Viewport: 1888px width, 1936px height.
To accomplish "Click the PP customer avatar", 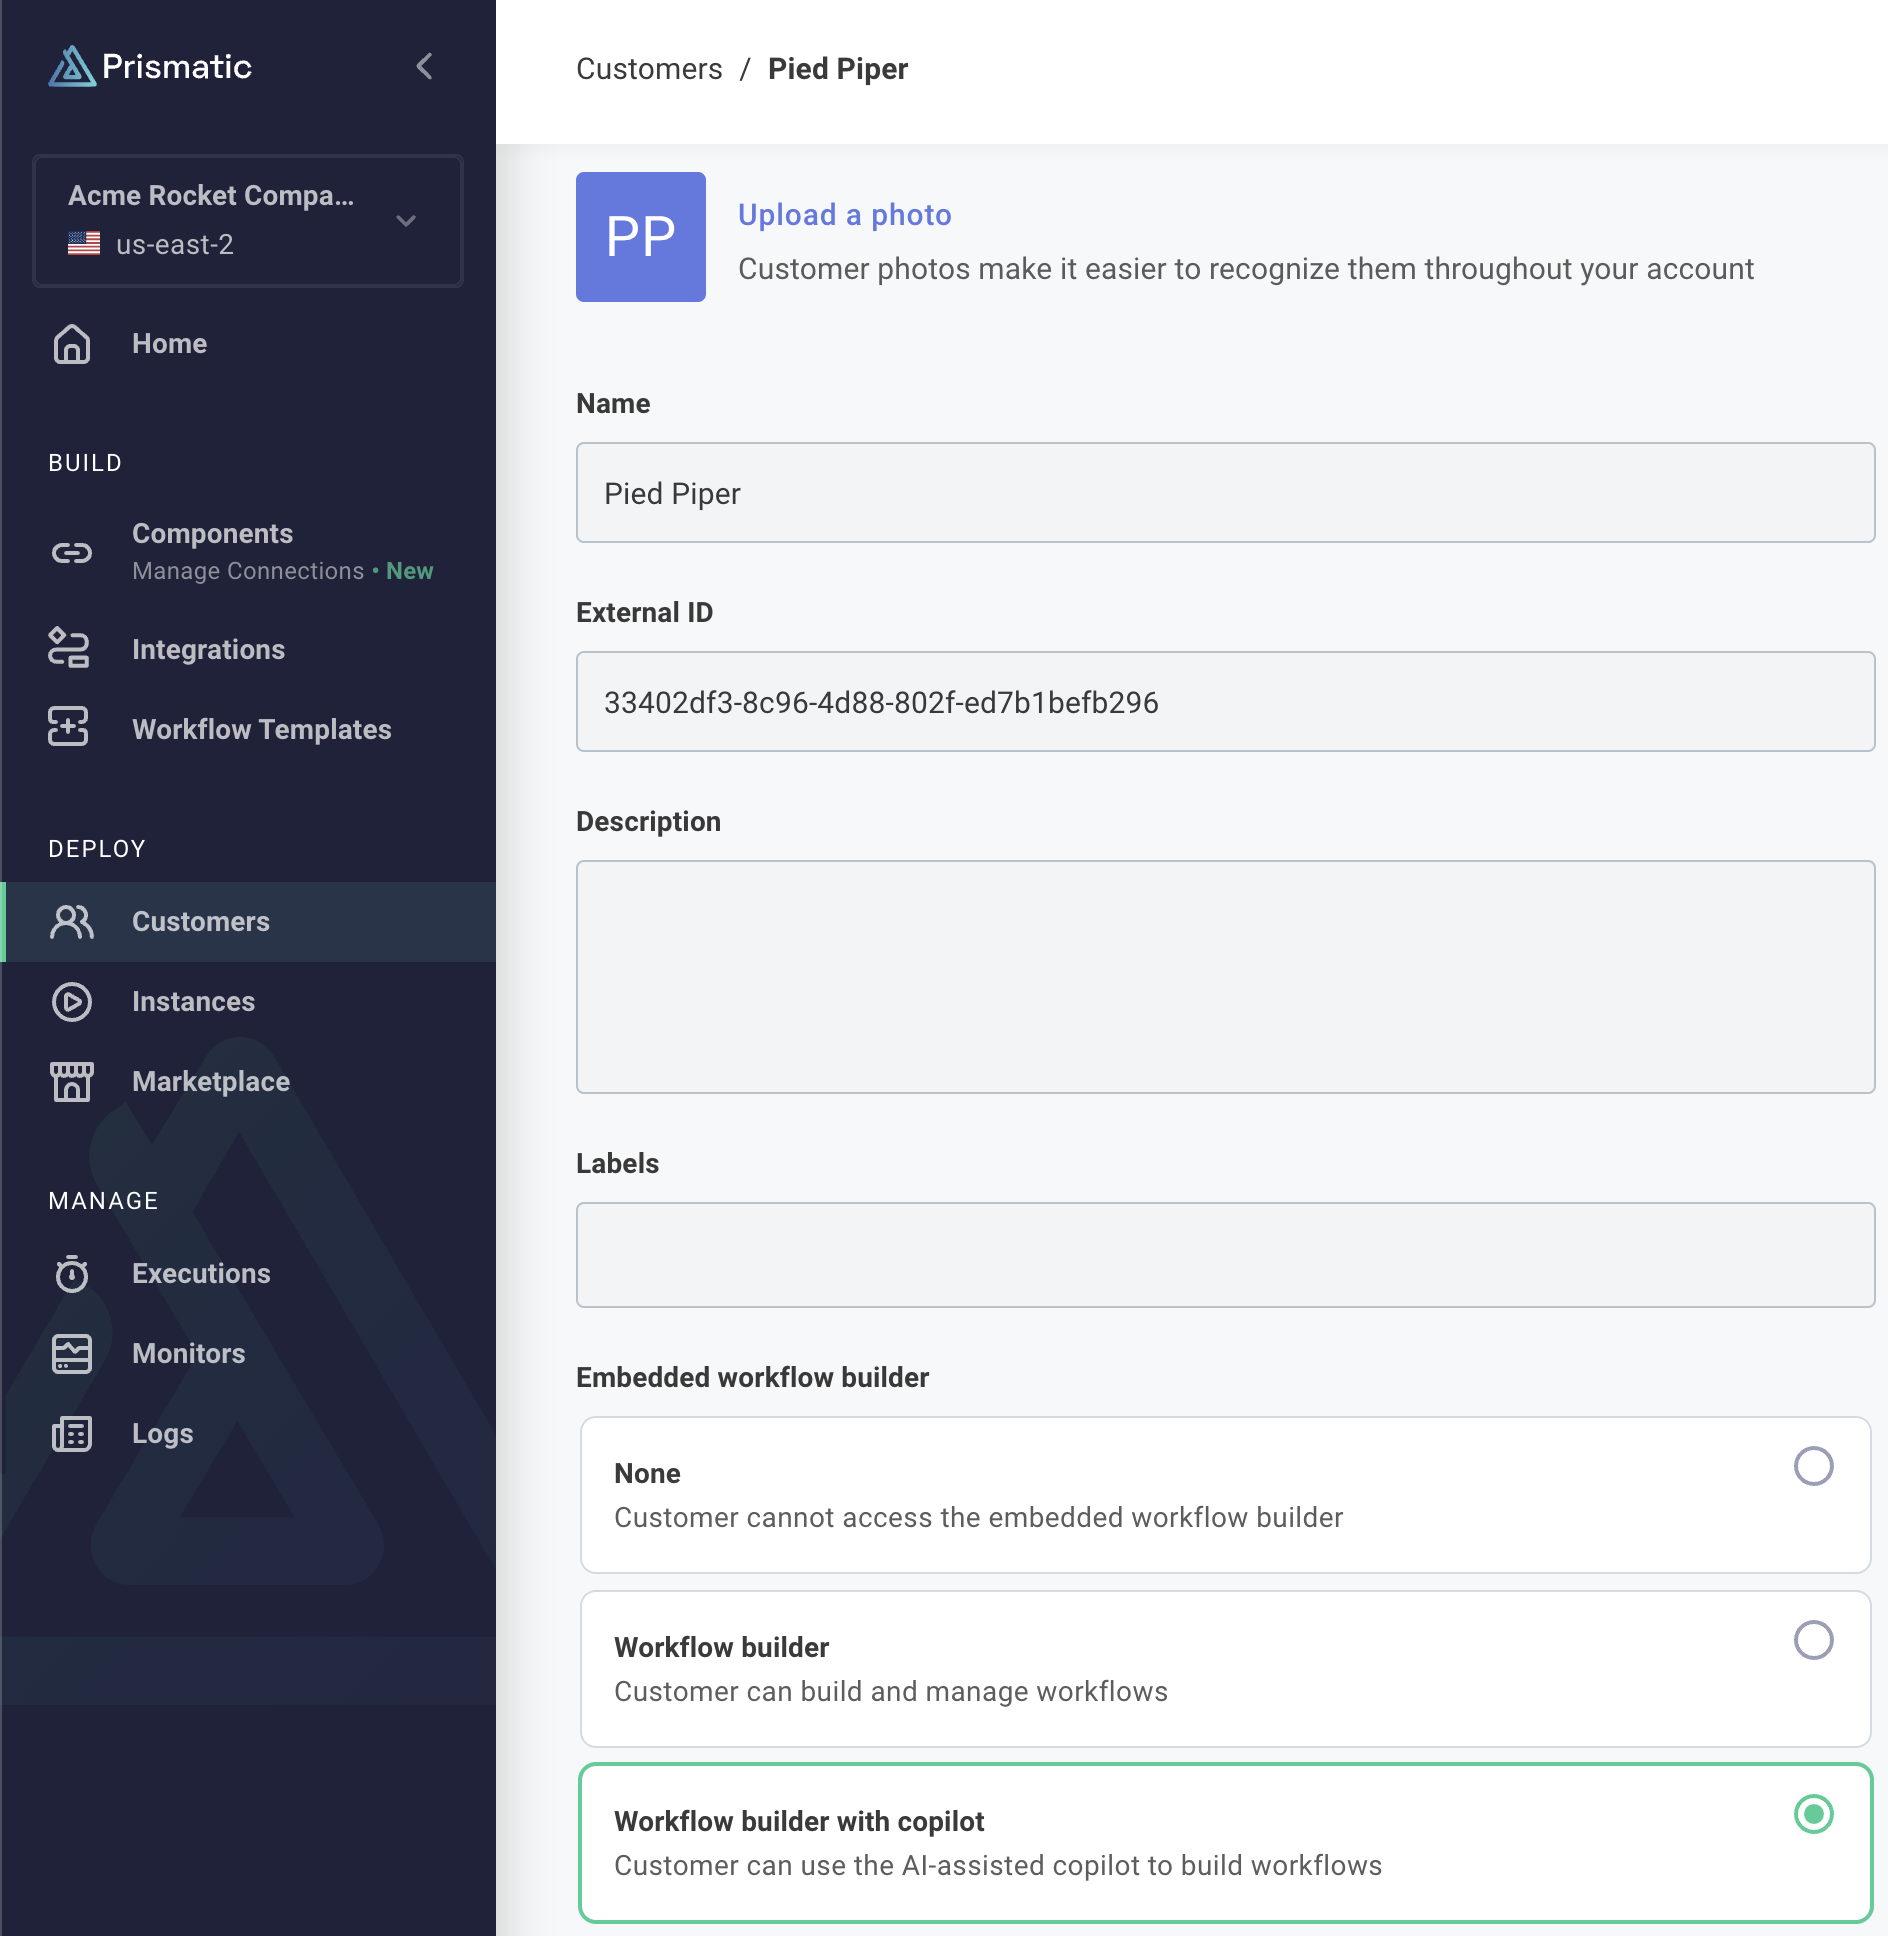I will (640, 236).
